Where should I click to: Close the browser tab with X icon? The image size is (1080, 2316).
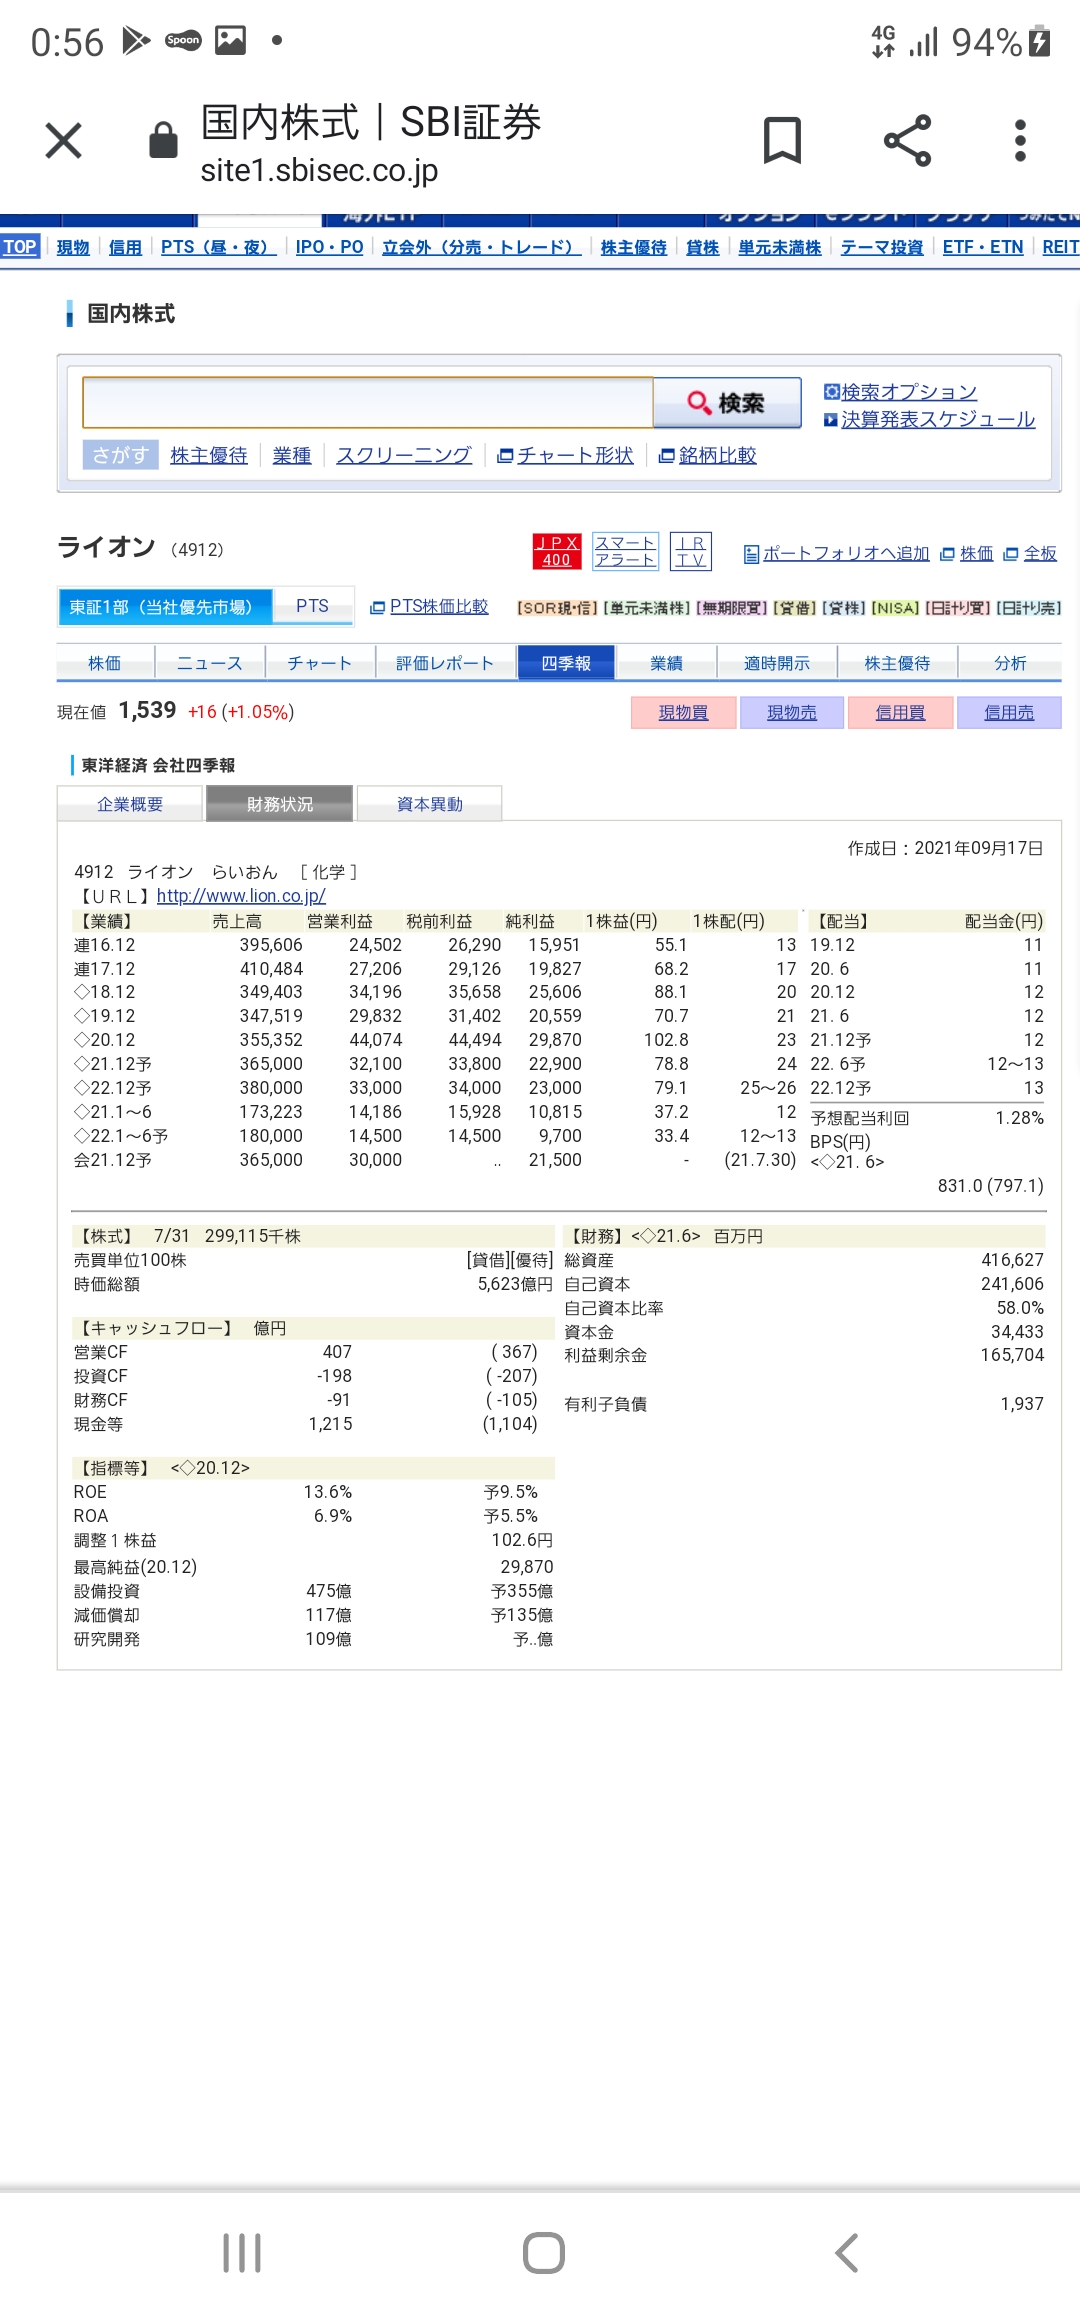(63, 141)
